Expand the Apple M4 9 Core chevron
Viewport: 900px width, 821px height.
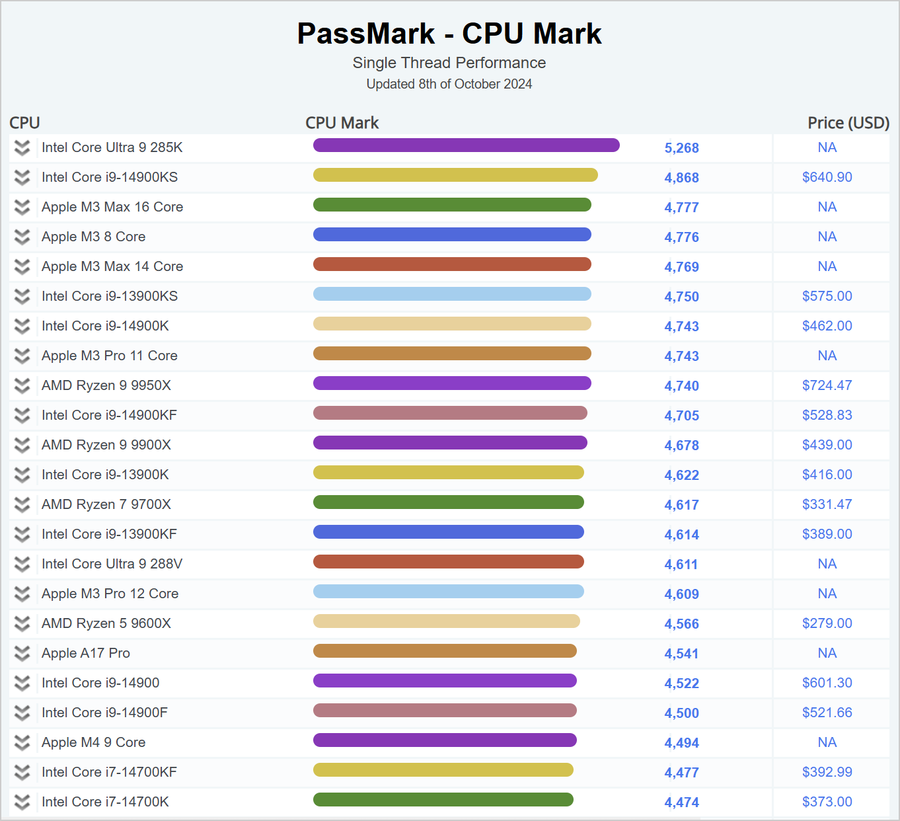point(22,742)
